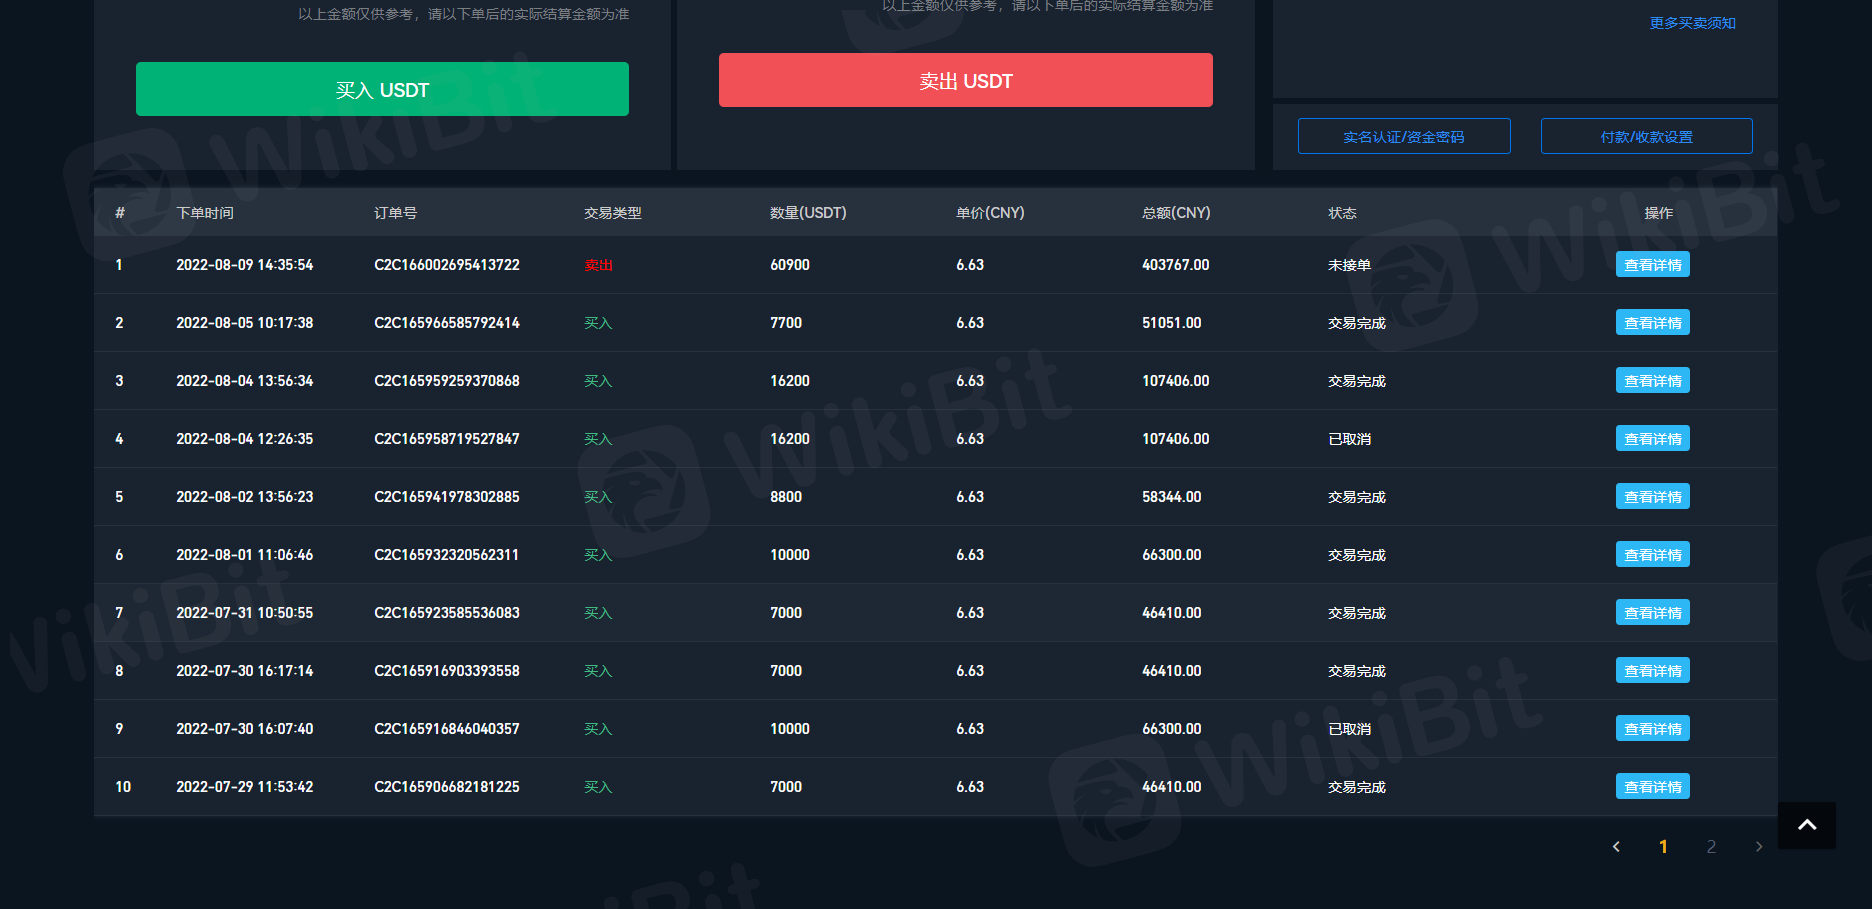Screen dimensions: 1872x909
Task: Select page 2 in pagination
Action: tap(1711, 847)
